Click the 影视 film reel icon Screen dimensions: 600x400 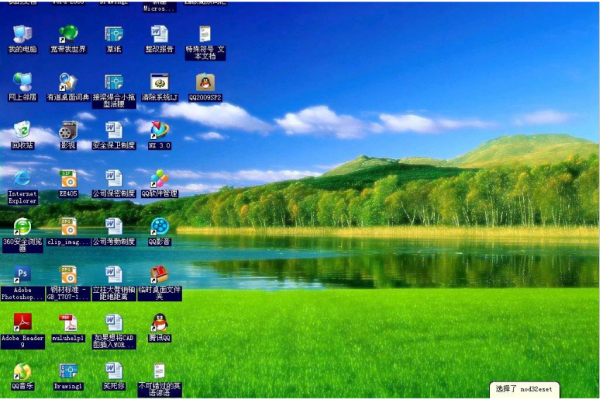tap(68, 131)
